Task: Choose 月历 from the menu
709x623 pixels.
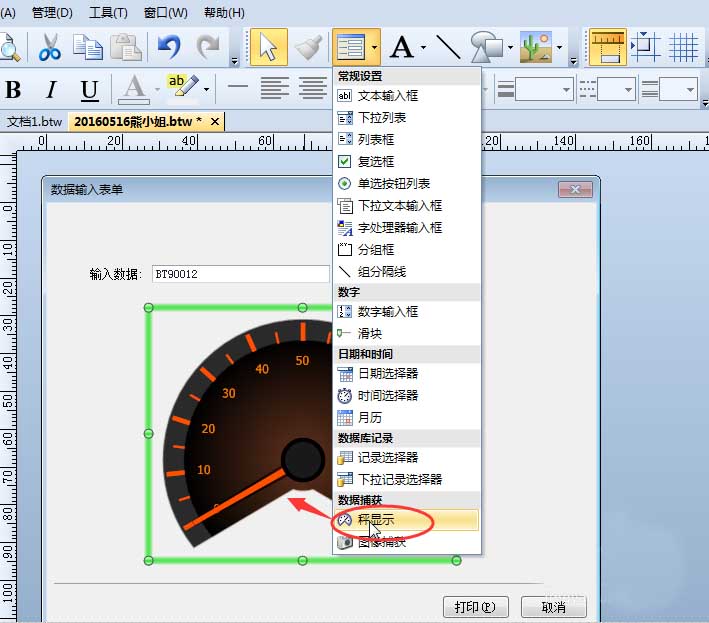Action: click(x=407, y=417)
